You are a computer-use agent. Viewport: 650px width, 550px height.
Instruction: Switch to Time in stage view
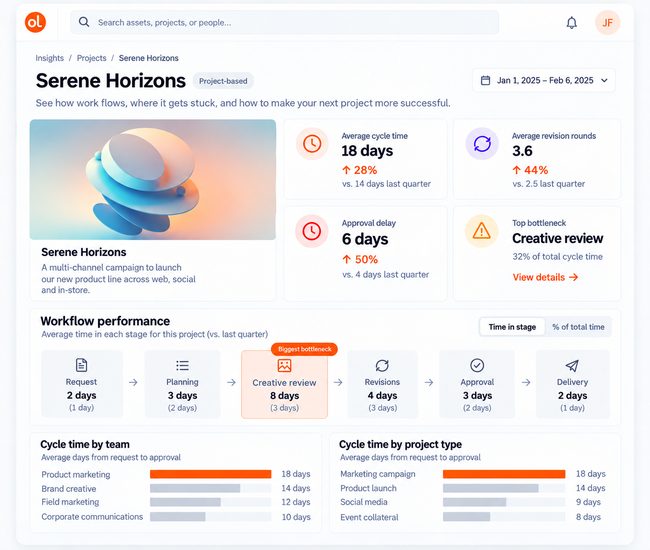512,327
